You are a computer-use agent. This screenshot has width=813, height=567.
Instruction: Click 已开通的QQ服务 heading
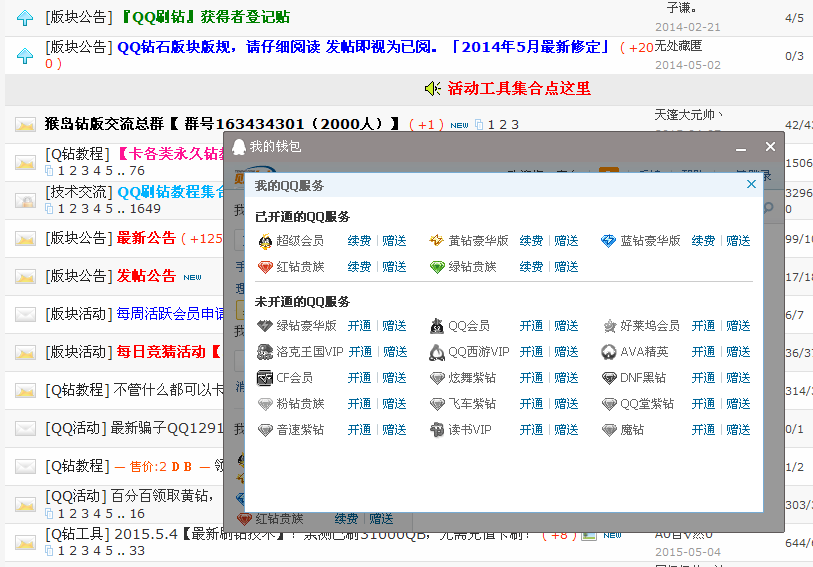tap(303, 217)
